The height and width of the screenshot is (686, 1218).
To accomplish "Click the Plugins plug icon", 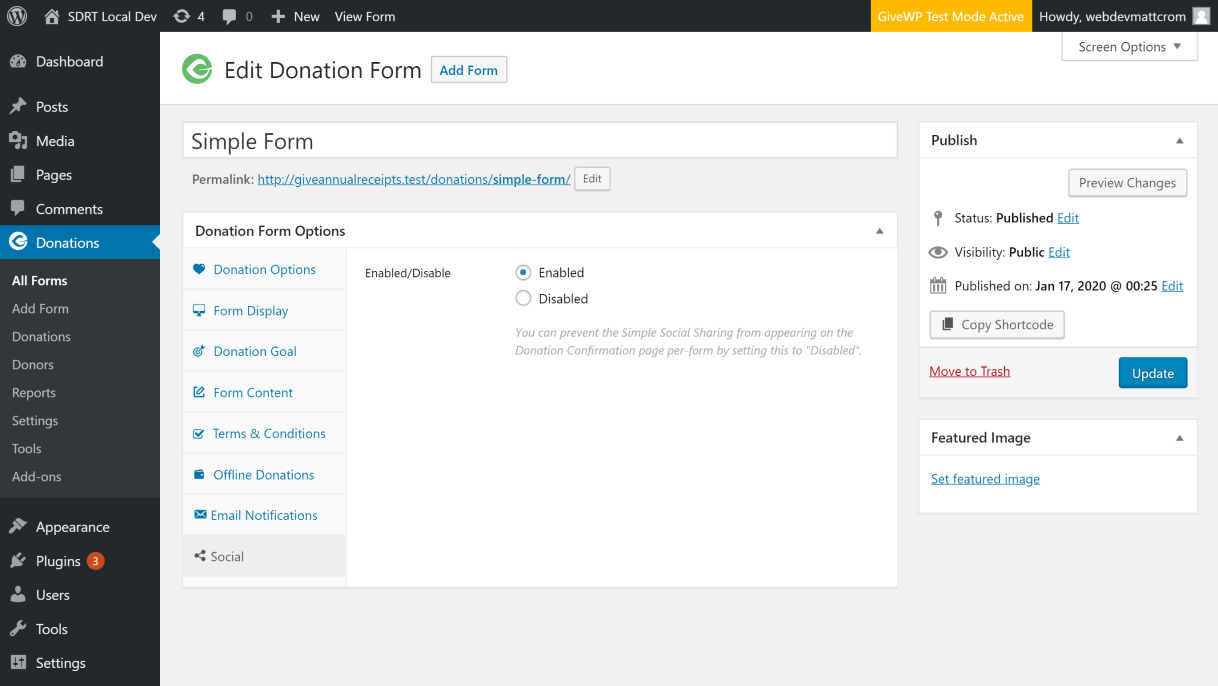I will 18,560.
